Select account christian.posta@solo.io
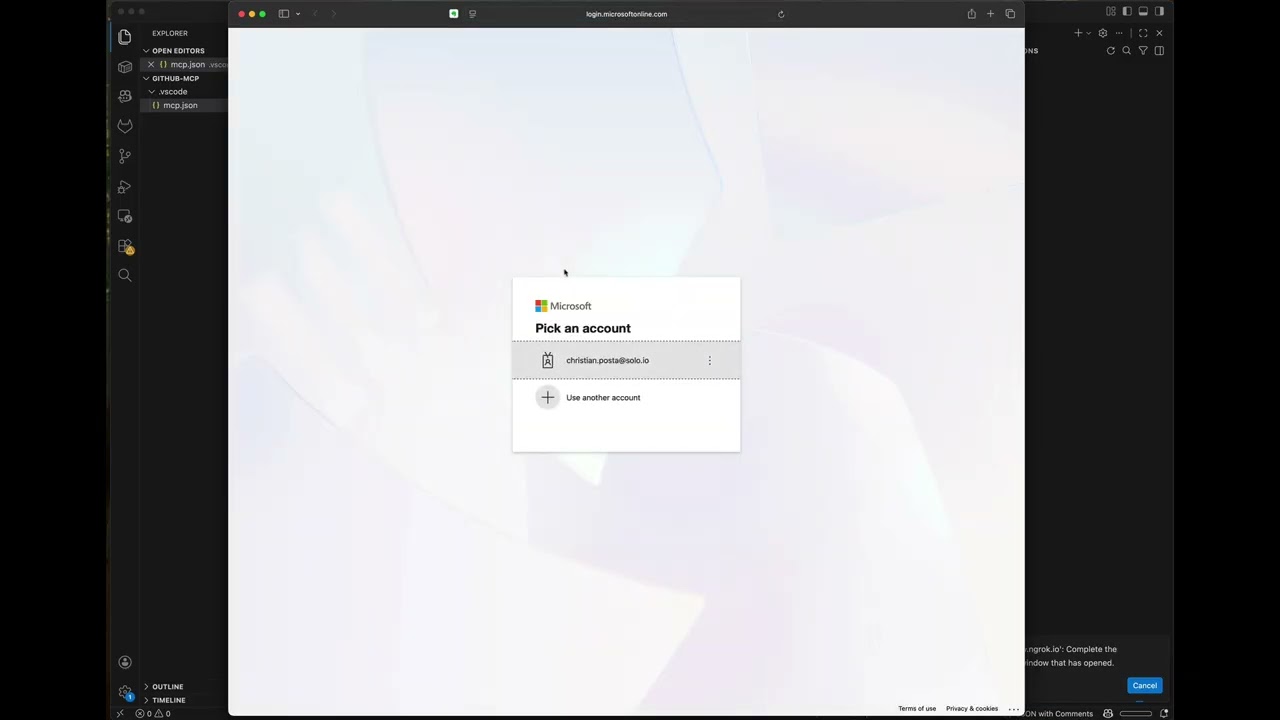1280x720 pixels. [x=626, y=360]
